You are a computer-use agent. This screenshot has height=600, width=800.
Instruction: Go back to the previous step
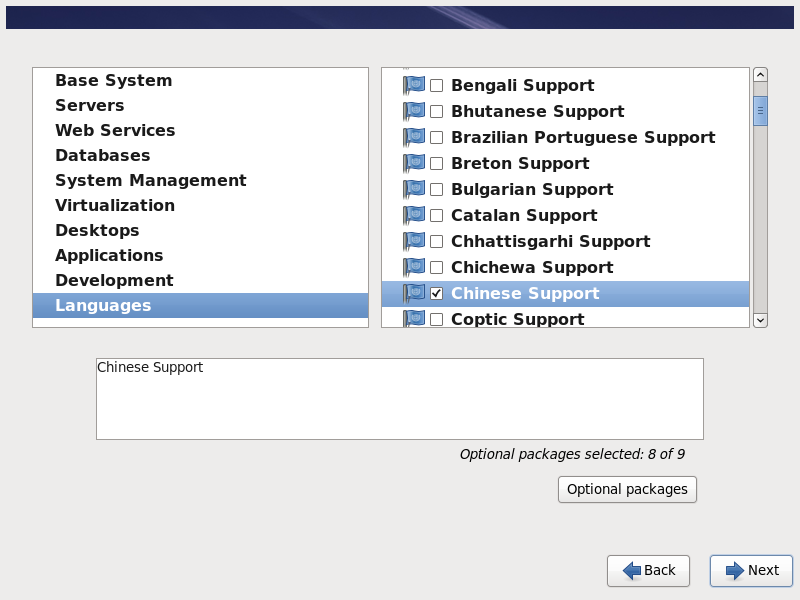[x=648, y=570]
